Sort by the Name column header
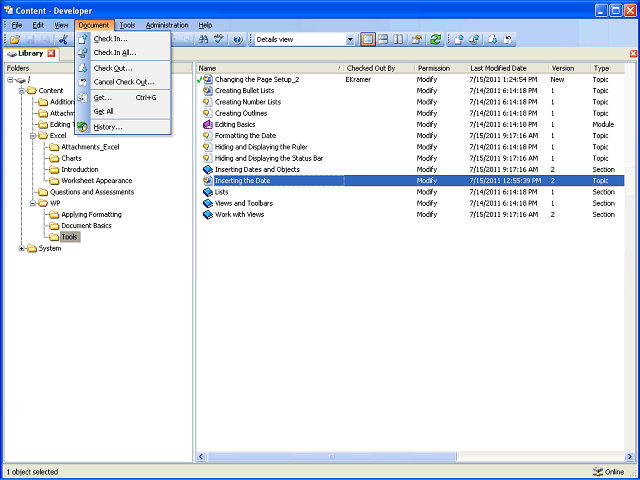640x480 pixels. pos(270,68)
